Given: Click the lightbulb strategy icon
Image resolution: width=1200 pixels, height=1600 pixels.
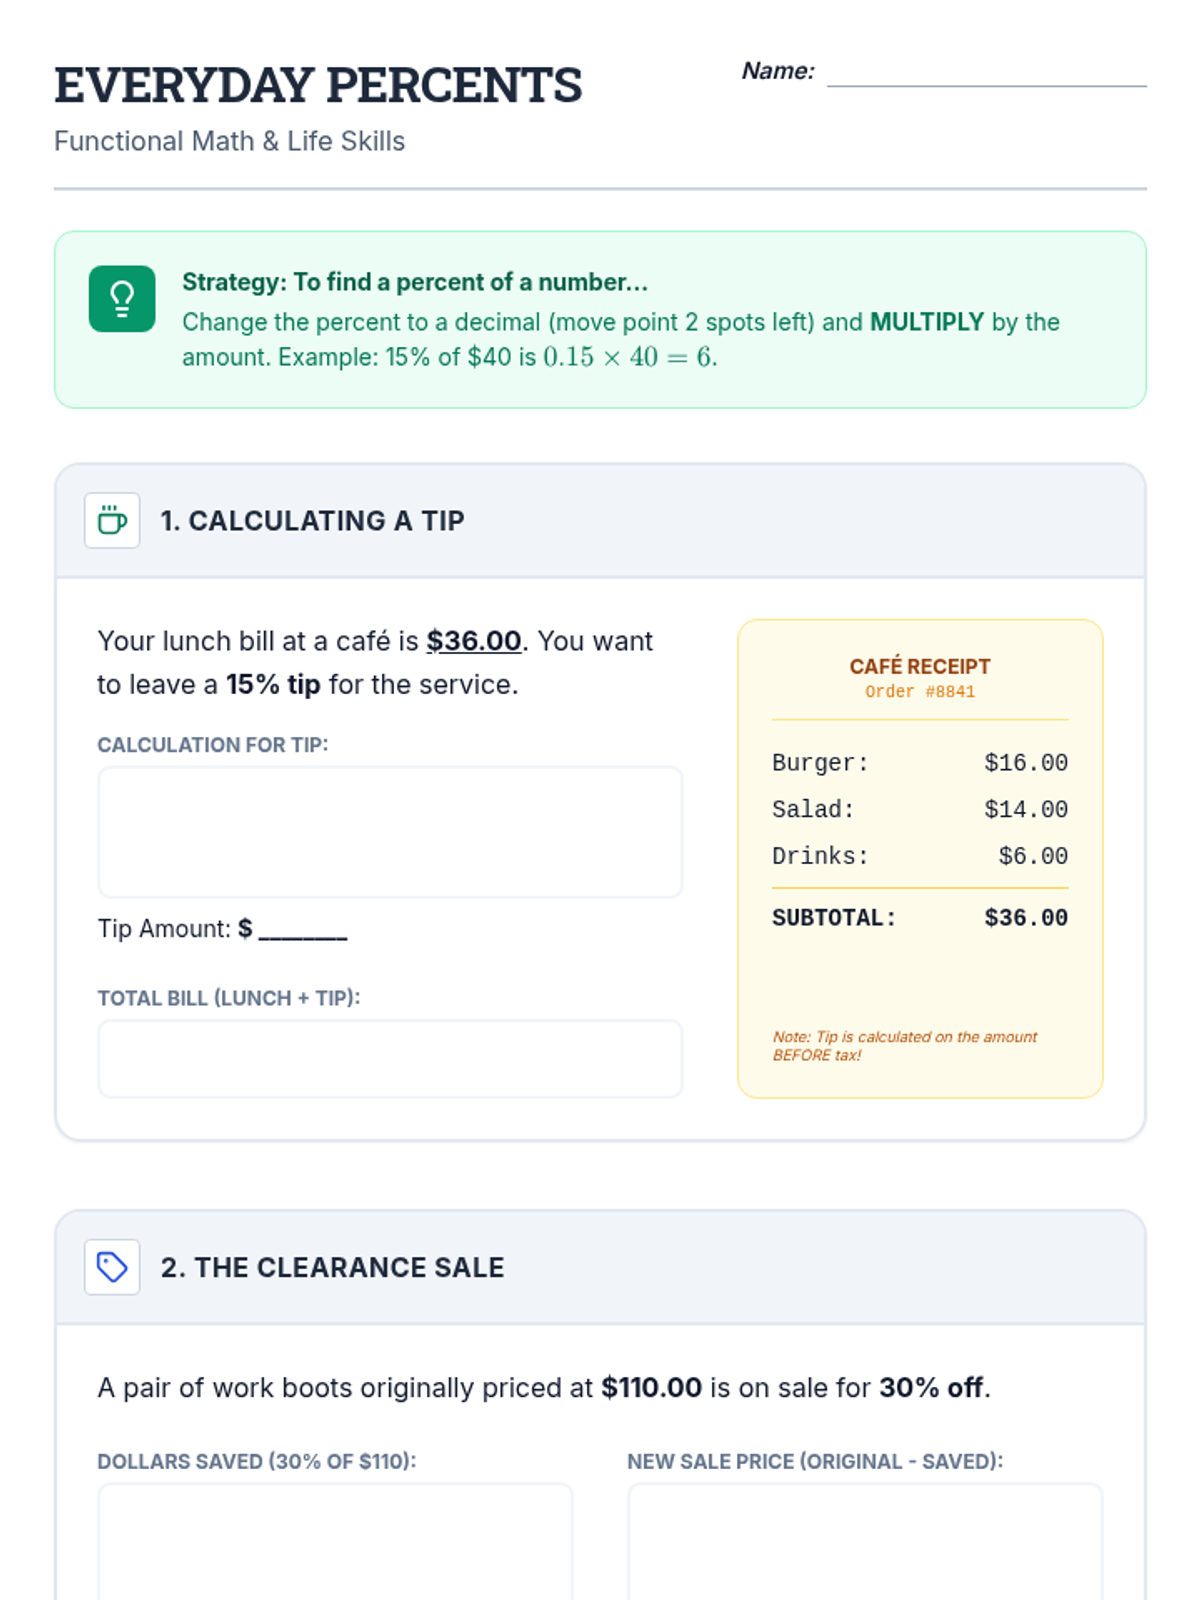Looking at the screenshot, I should pos(122,298).
